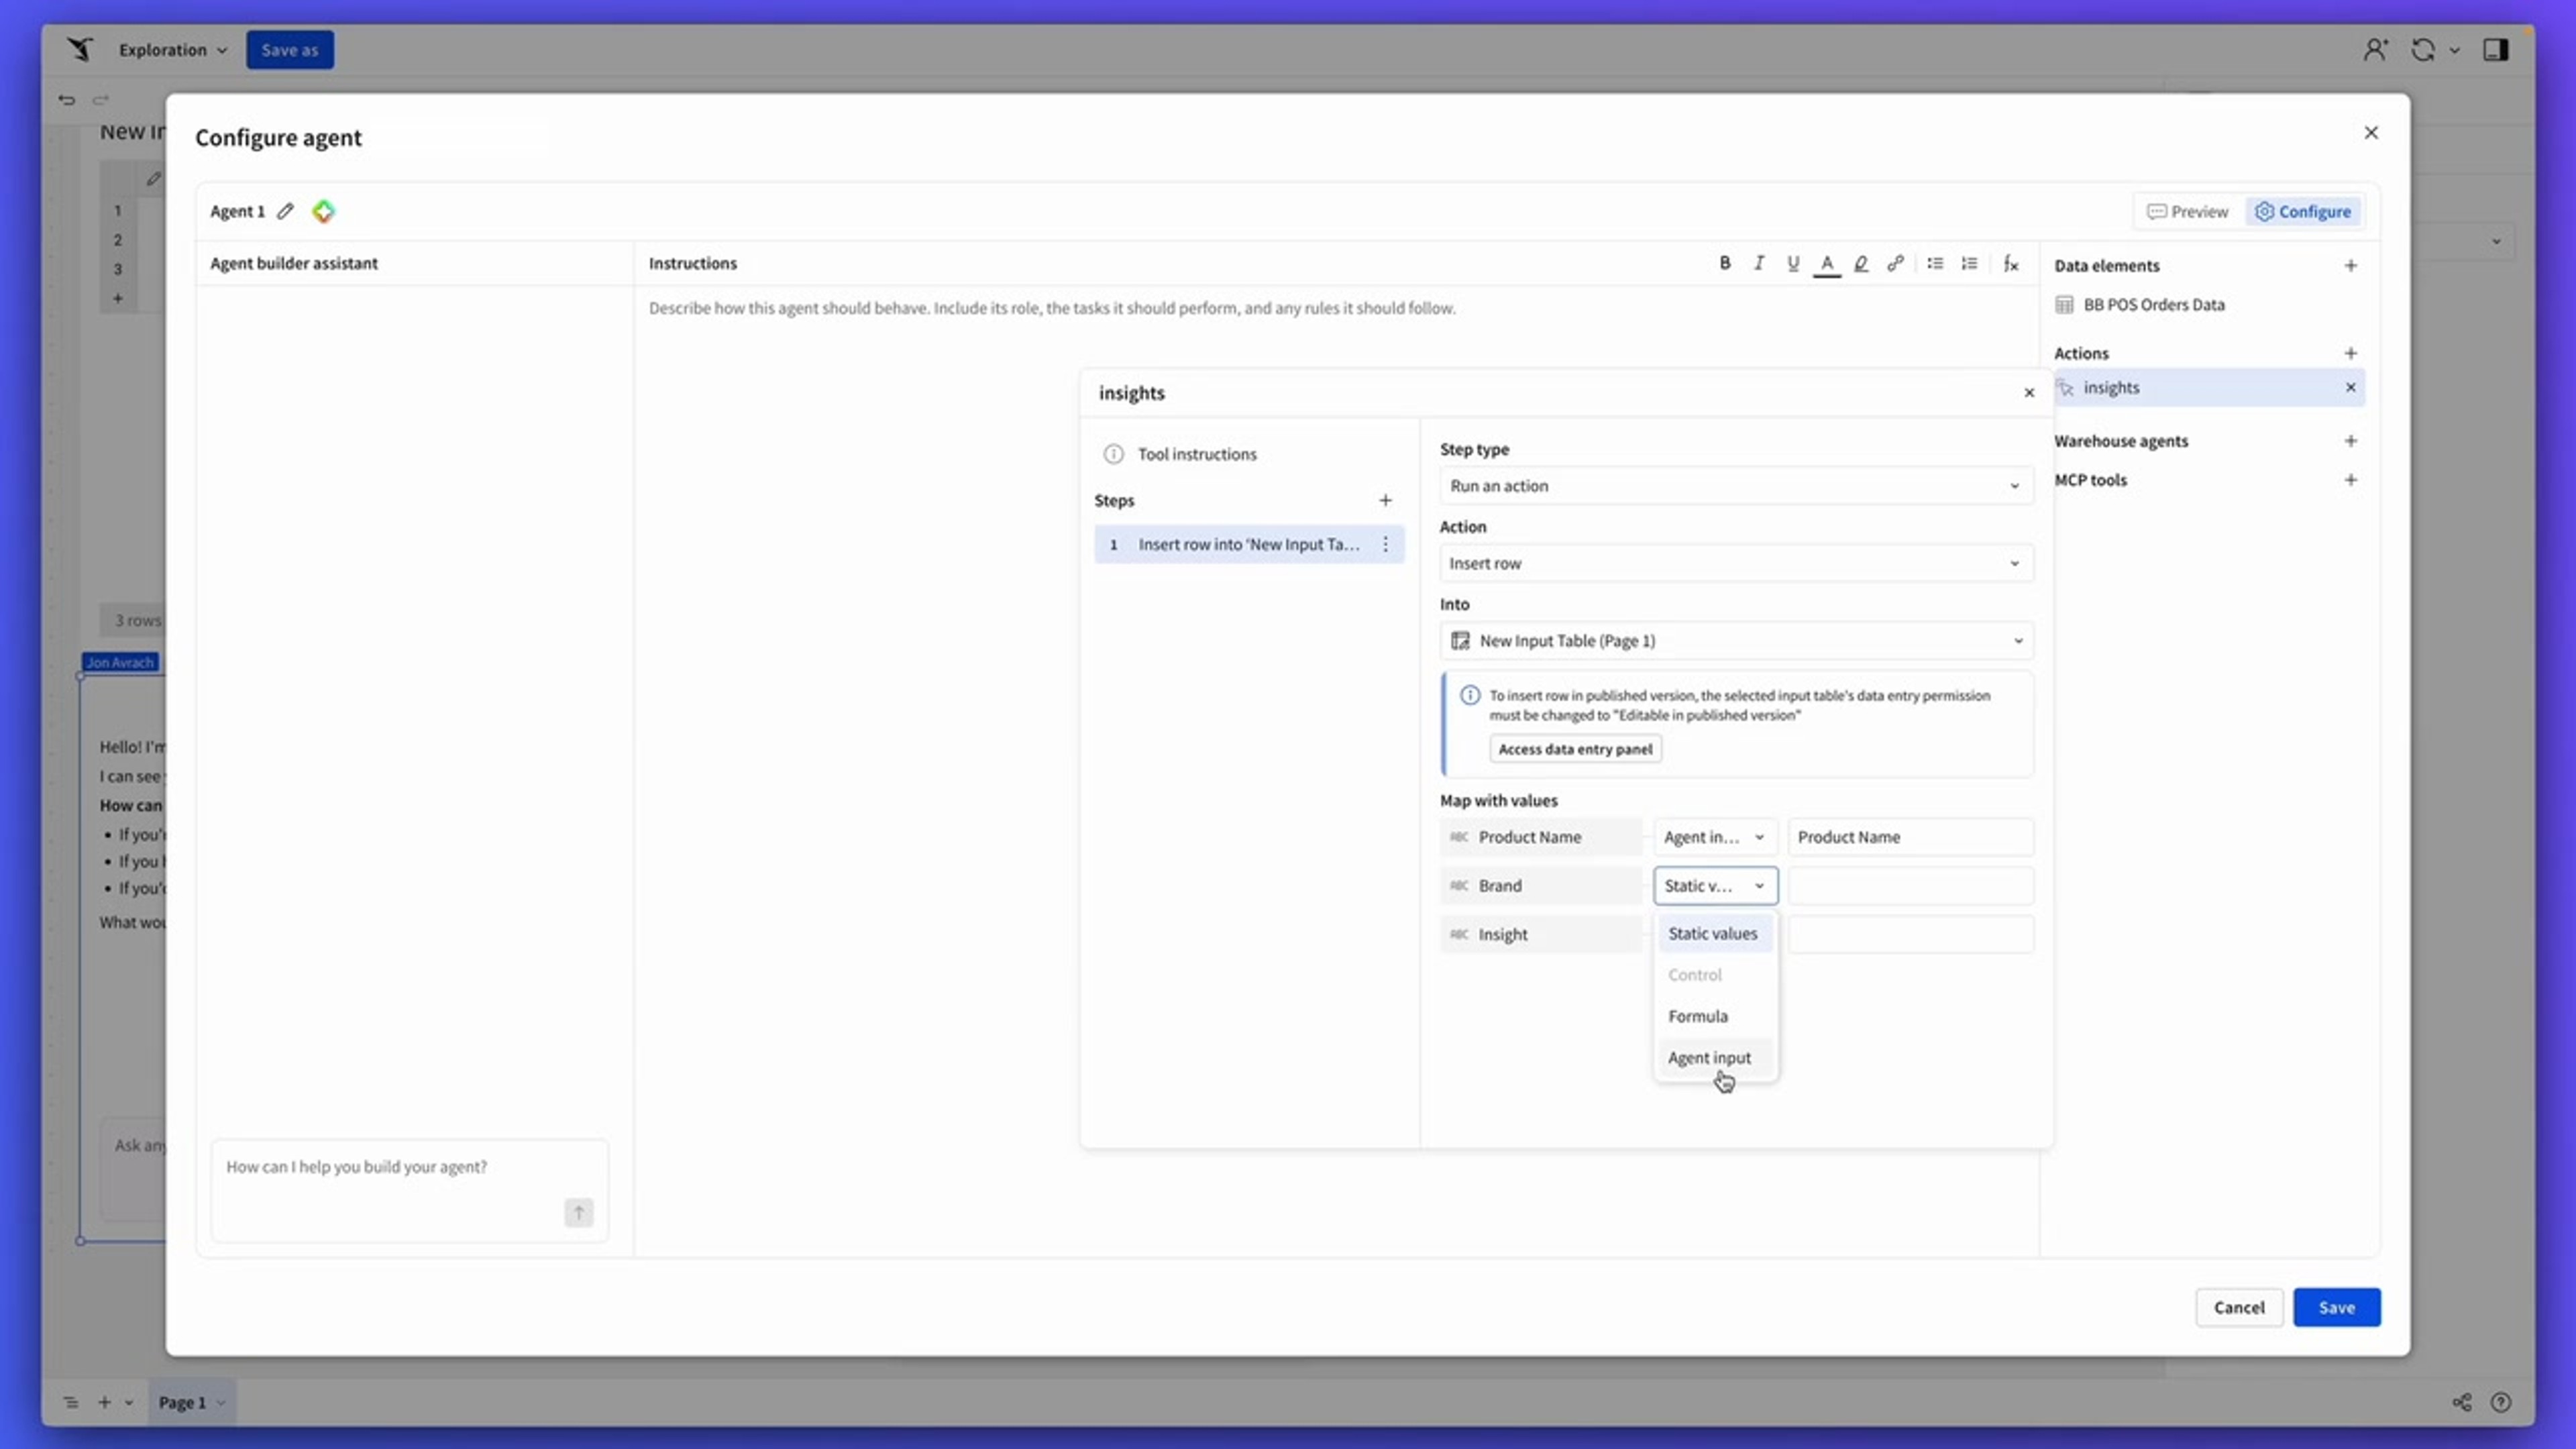
Task: Choose Static values from dropdown list
Action: point(1714,933)
